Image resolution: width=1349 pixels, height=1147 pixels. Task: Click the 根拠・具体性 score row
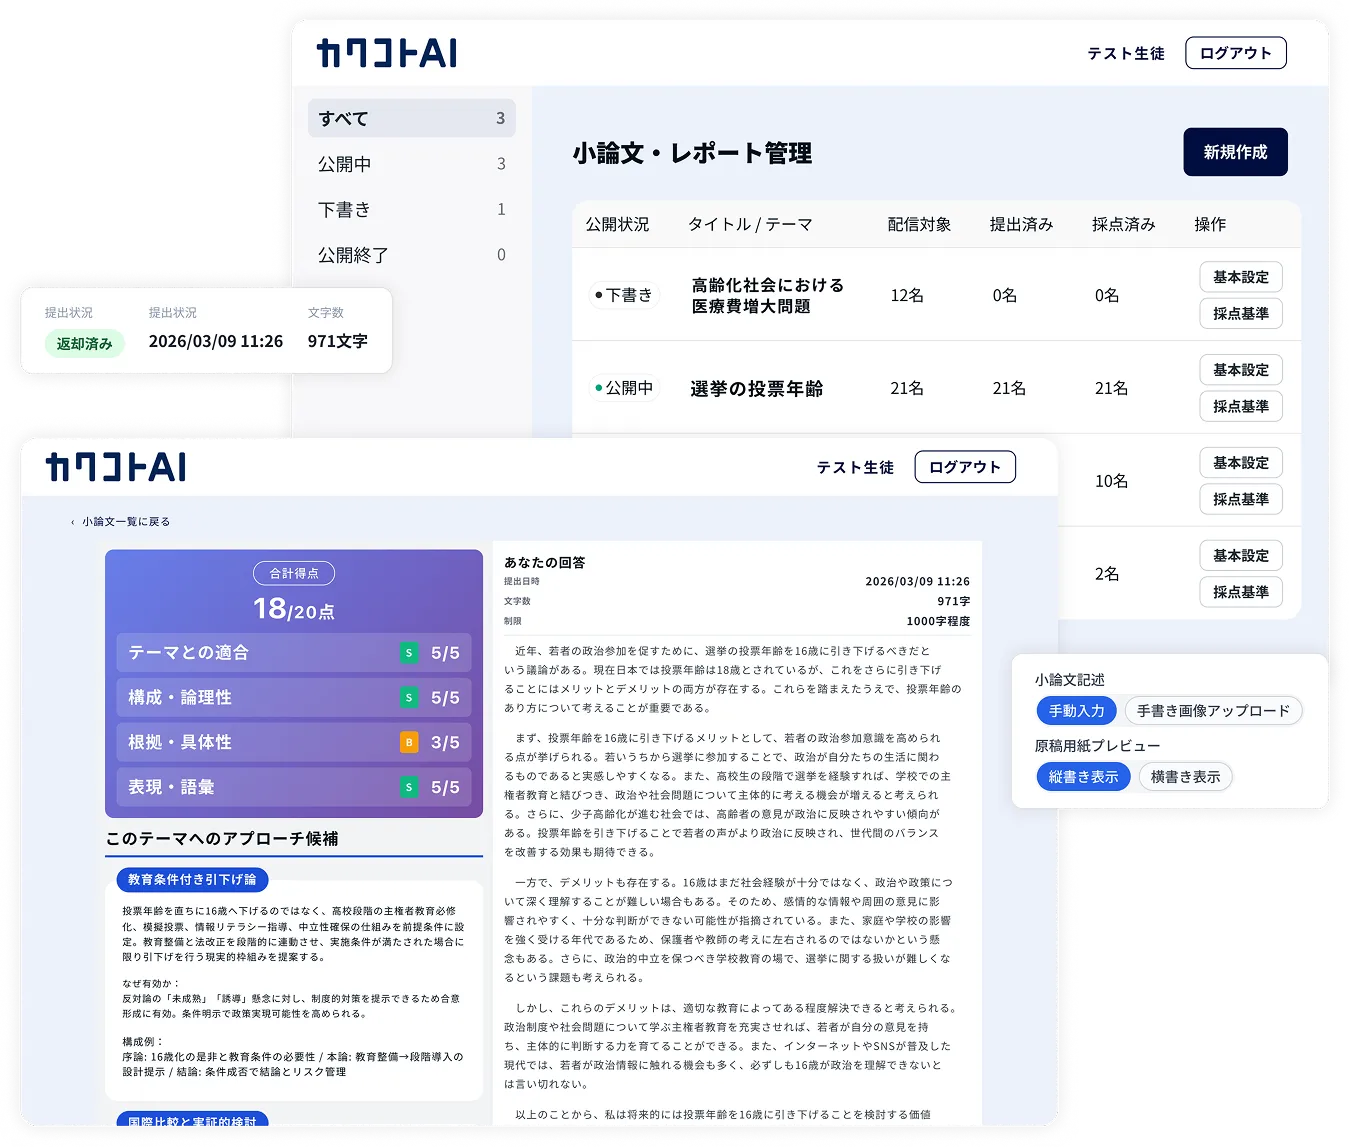294,743
